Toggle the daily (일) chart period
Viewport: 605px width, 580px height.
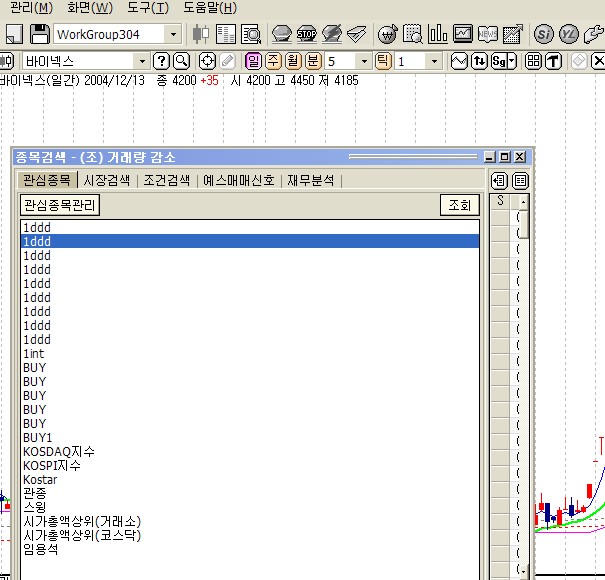(x=253, y=61)
